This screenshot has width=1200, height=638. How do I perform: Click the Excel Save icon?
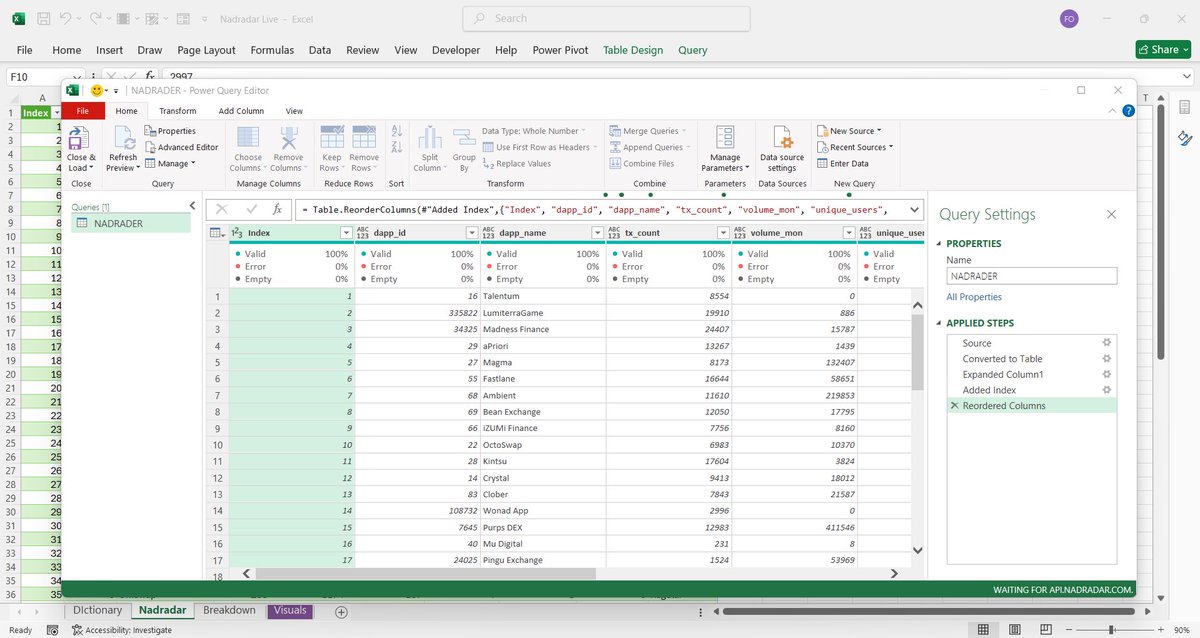44,18
